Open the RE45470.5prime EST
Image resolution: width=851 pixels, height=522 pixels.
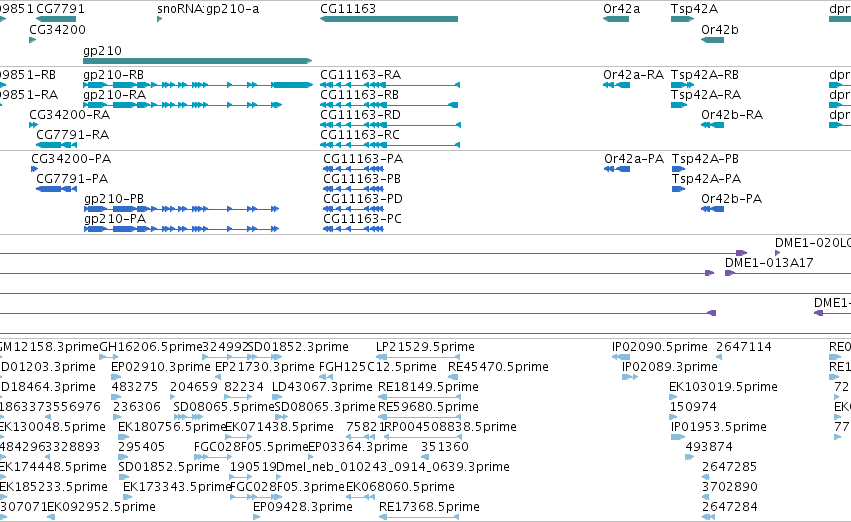pyautogui.click(x=453, y=377)
